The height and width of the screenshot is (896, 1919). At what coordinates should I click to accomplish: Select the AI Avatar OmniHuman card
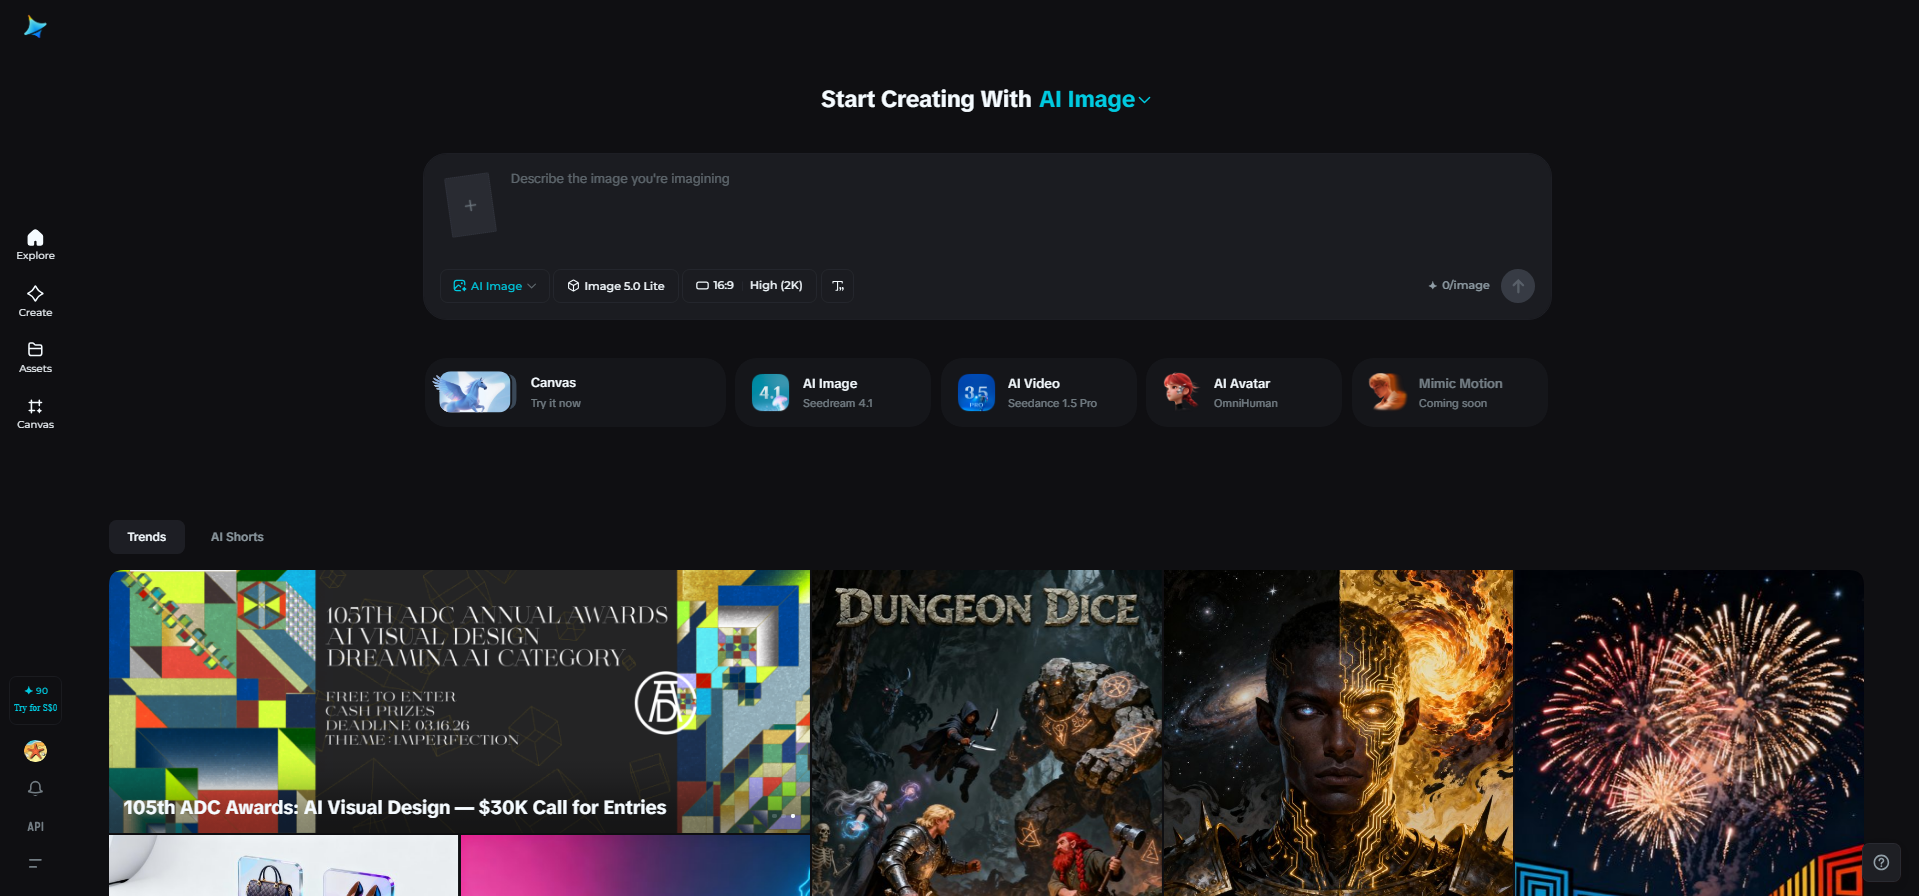coord(1243,393)
